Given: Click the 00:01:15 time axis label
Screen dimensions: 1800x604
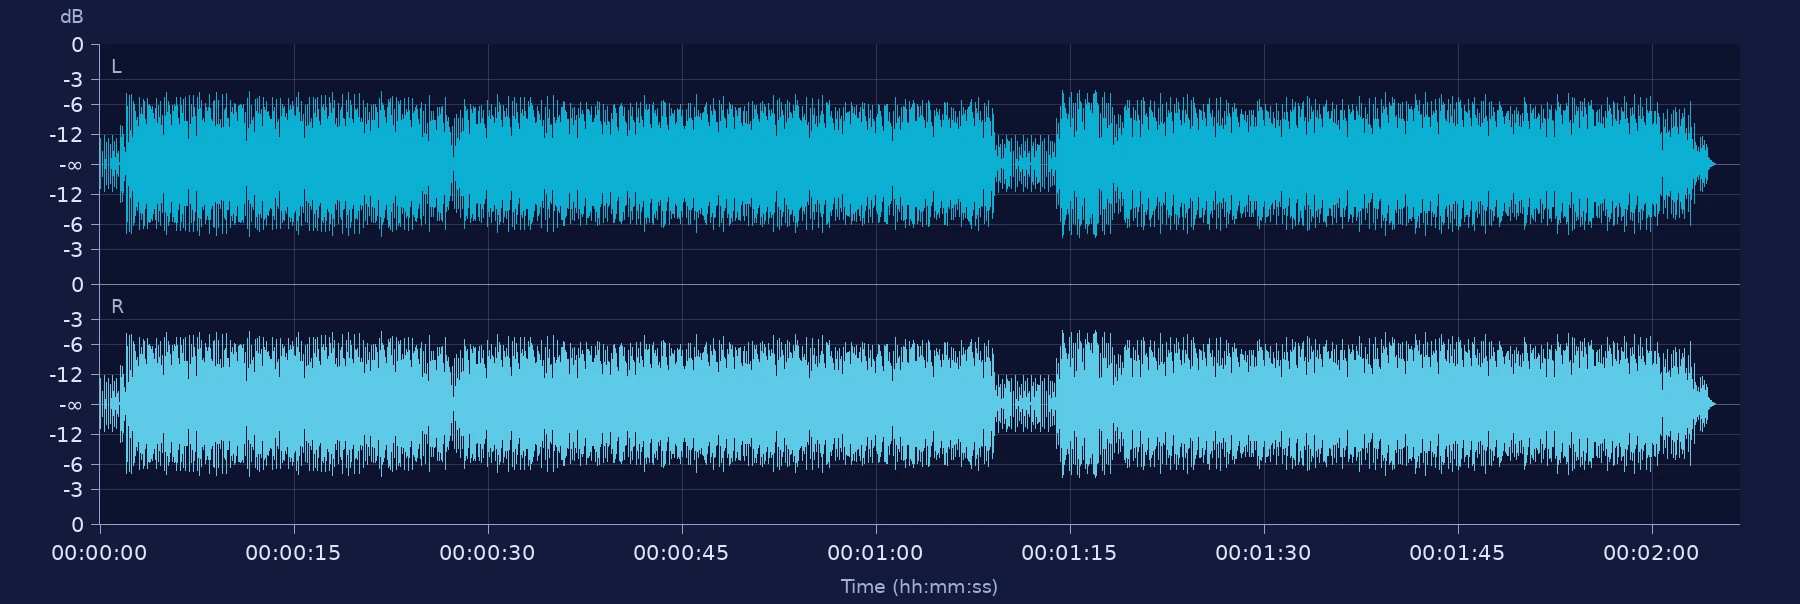Looking at the screenshot, I should pos(1069,553).
